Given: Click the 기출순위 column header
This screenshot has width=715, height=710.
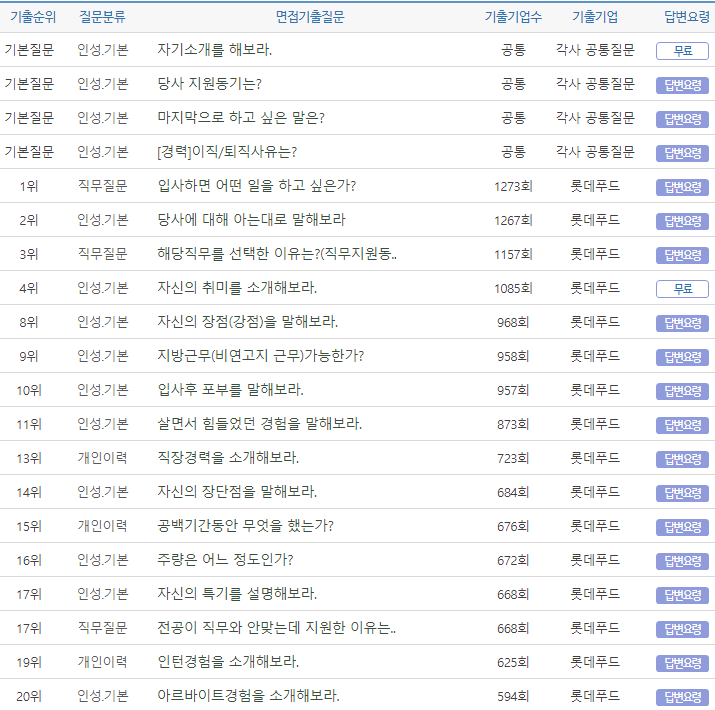Looking at the screenshot, I should (33, 17).
